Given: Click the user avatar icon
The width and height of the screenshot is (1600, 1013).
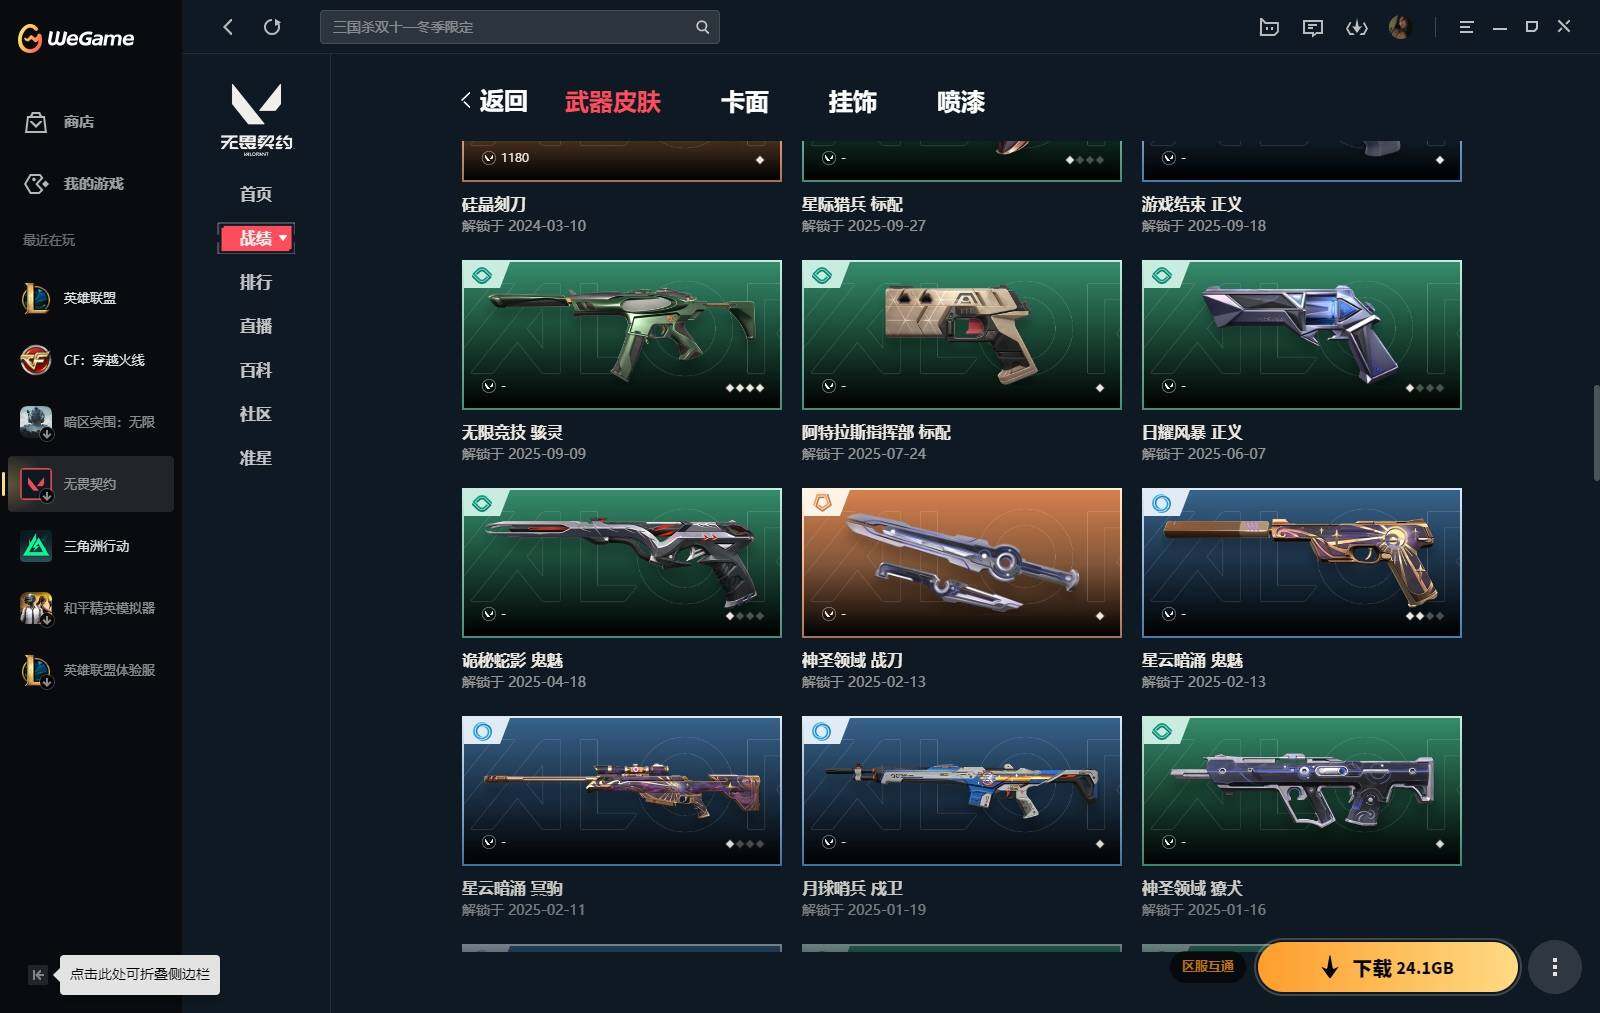Looking at the screenshot, I should pos(1399,27).
